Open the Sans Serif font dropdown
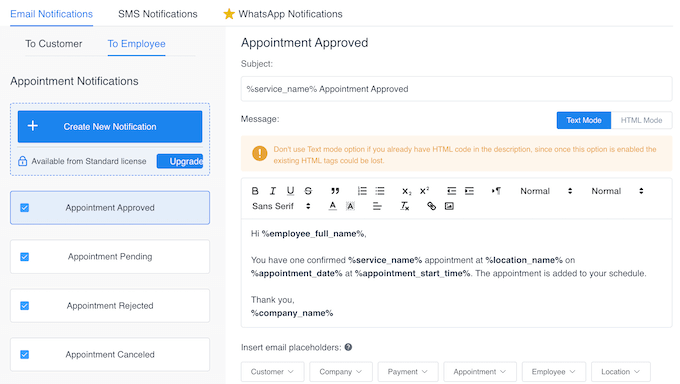The image size is (680, 384). tap(281, 206)
